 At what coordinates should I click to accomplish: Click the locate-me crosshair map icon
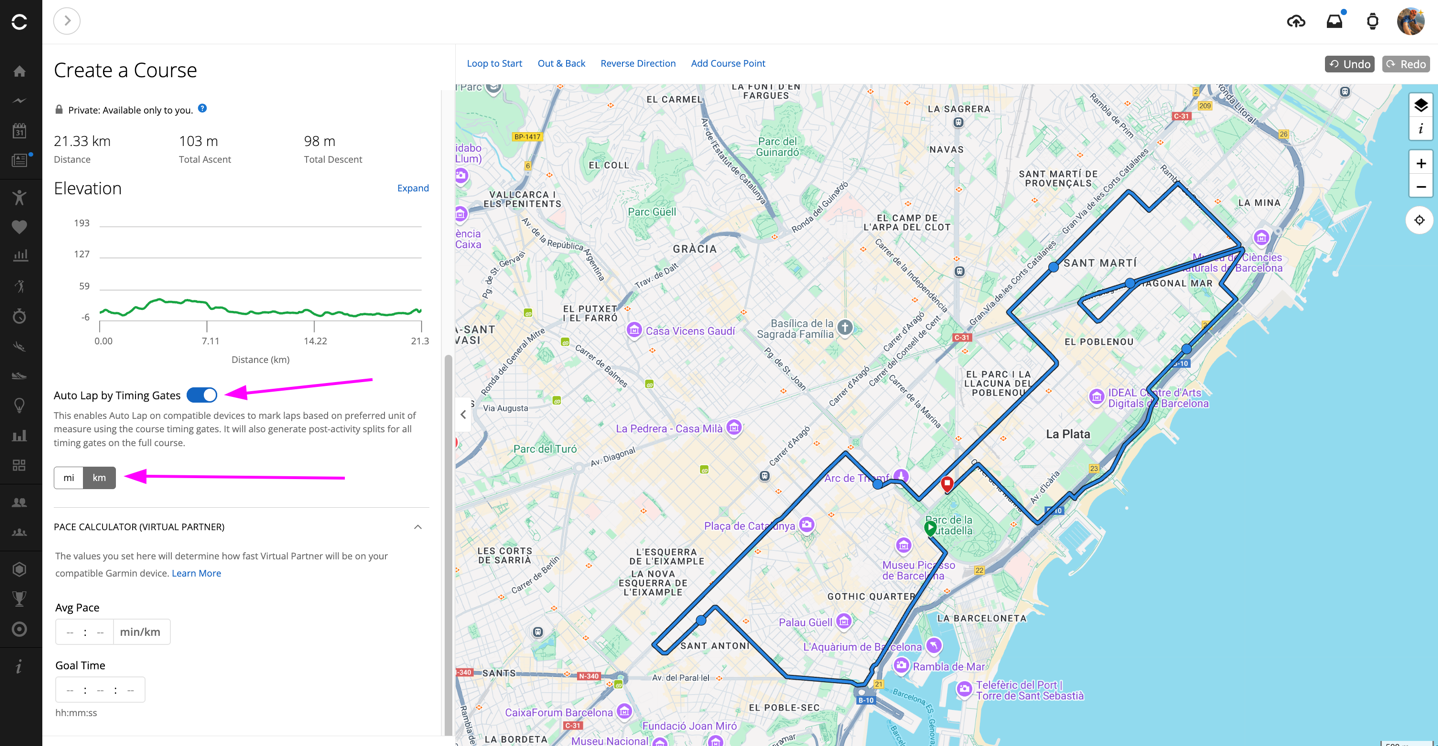coord(1419,220)
